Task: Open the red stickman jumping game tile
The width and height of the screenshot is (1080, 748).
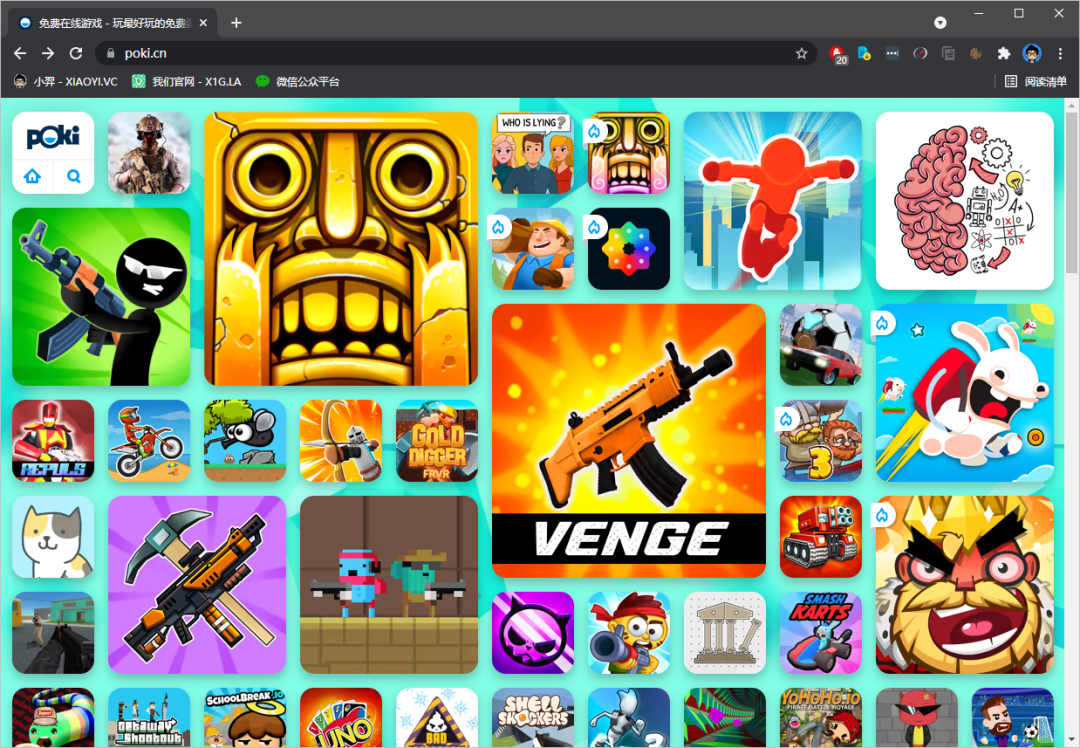Action: 773,201
